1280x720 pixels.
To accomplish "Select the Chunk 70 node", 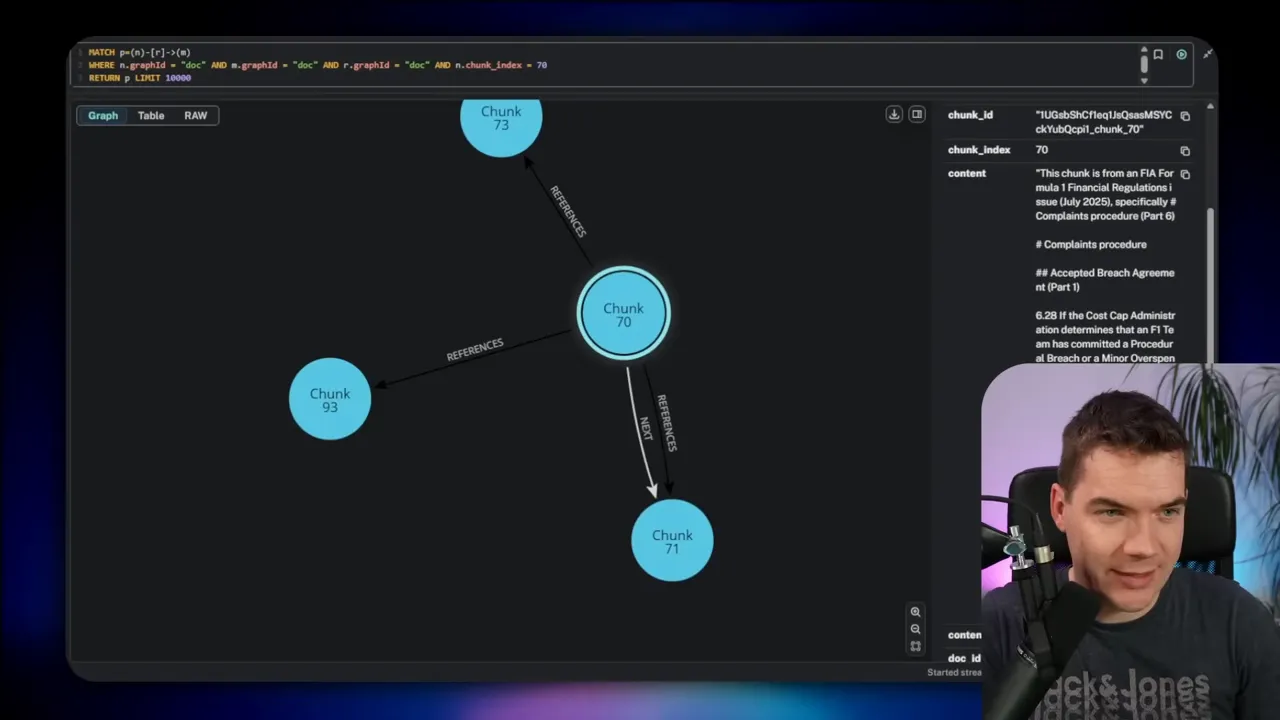I will click(624, 312).
